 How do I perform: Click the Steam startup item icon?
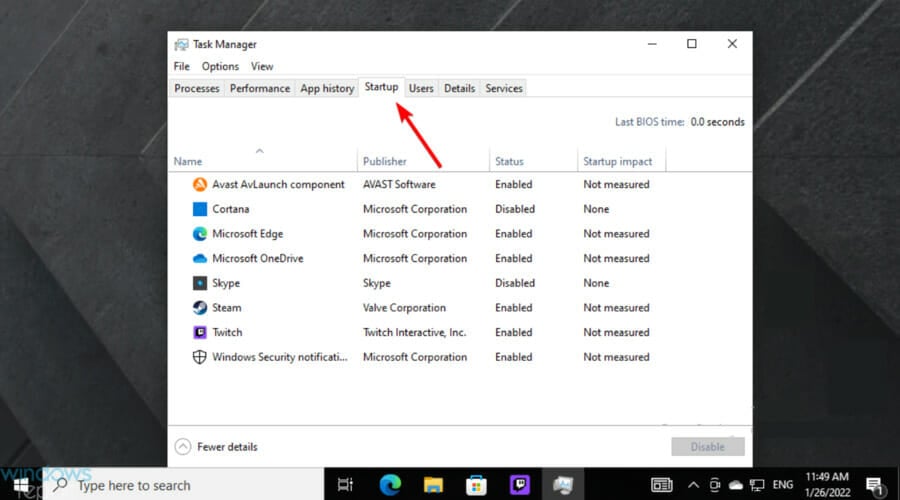tap(200, 308)
